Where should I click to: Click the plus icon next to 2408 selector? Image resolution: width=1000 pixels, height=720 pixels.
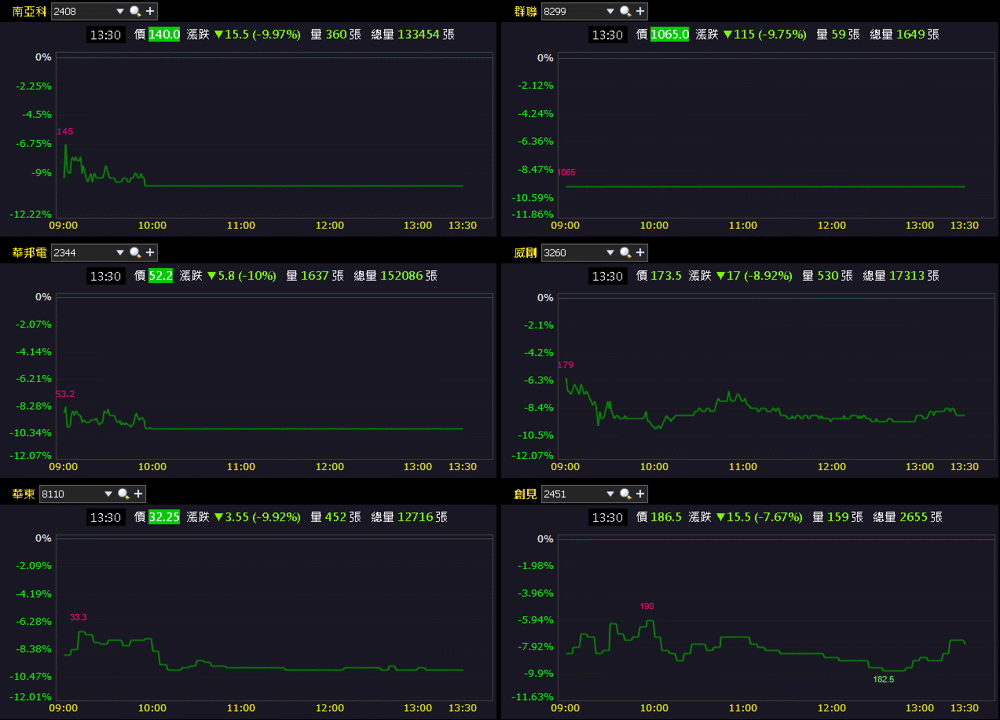(x=150, y=11)
